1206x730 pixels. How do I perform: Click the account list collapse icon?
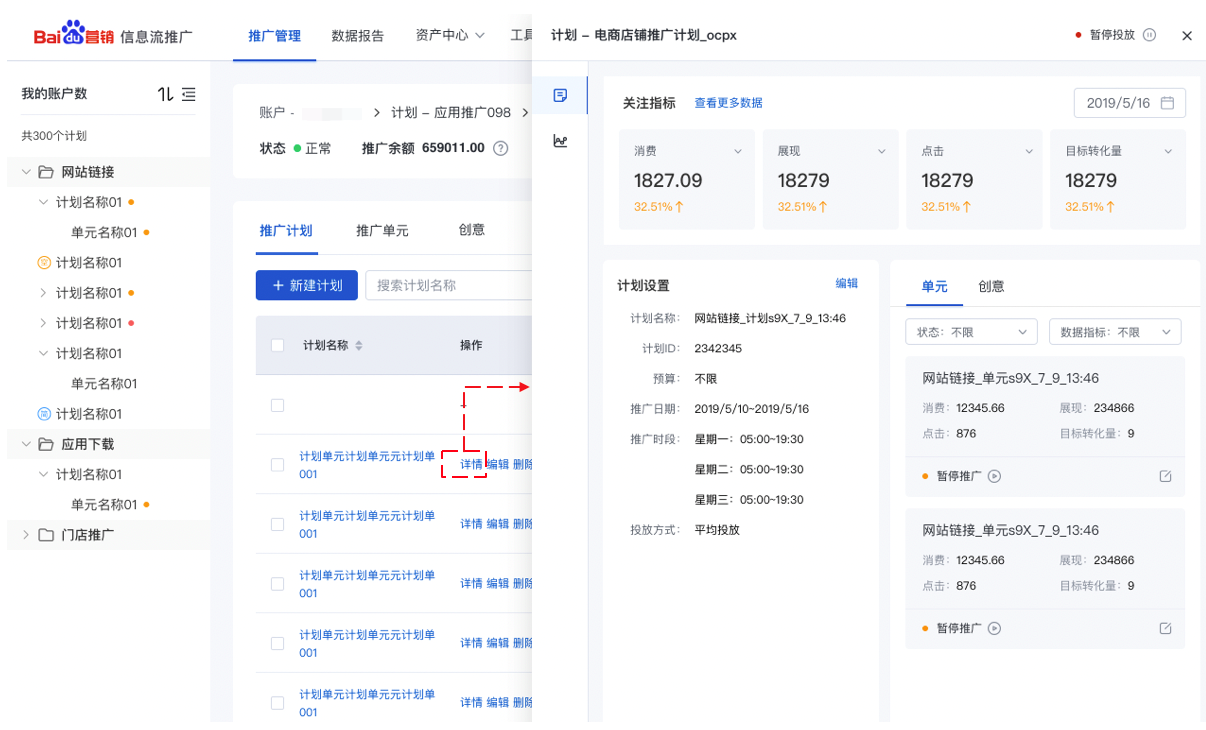coord(189,94)
